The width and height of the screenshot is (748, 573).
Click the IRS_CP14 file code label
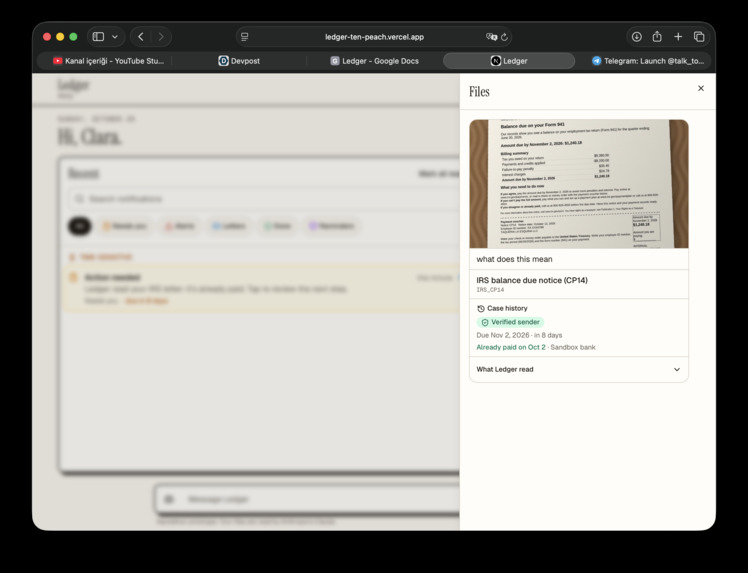[490, 290]
